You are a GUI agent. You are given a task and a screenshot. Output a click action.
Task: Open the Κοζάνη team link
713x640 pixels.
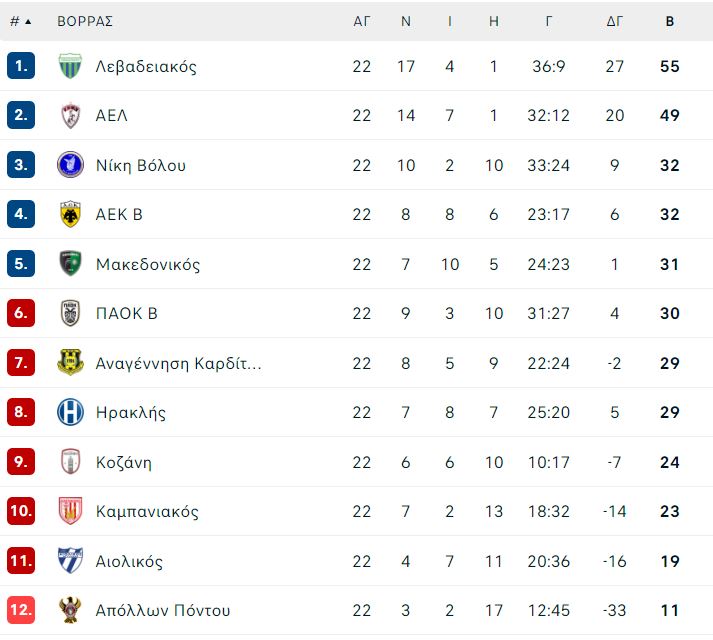coord(124,462)
